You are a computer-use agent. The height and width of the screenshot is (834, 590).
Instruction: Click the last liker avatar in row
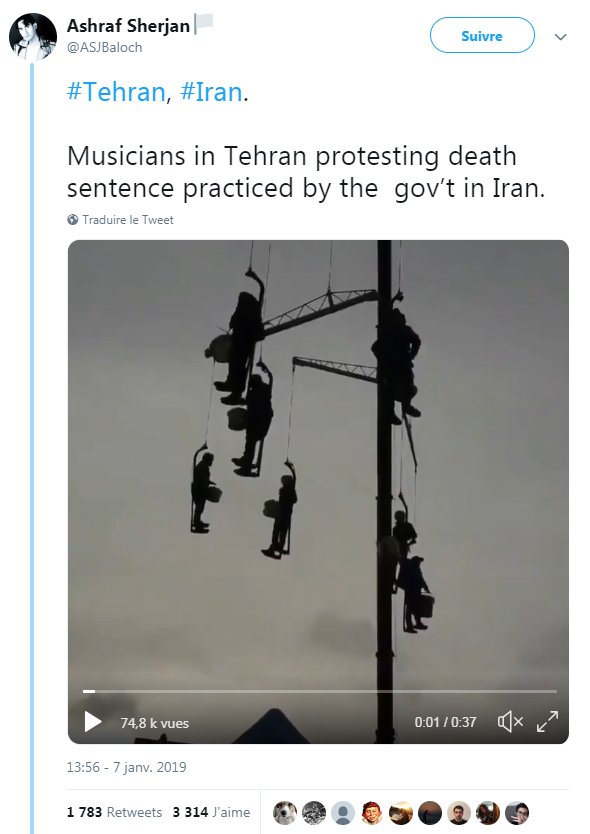[517, 813]
